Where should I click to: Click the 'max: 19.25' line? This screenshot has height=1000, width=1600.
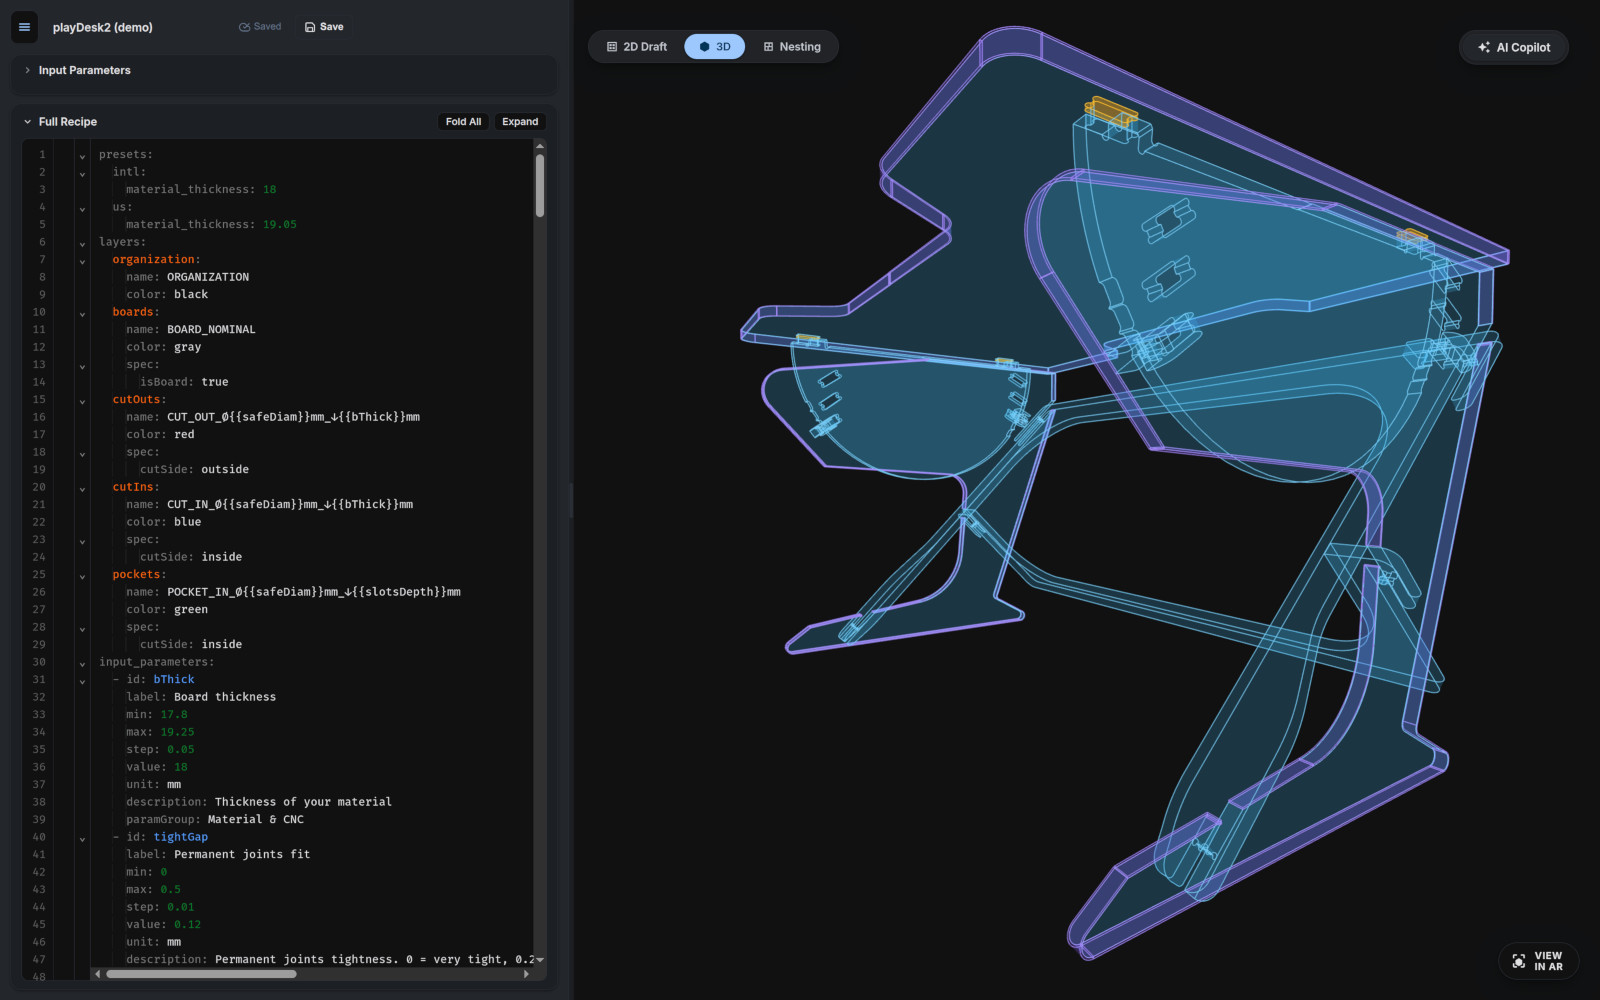[x=160, y=732]
